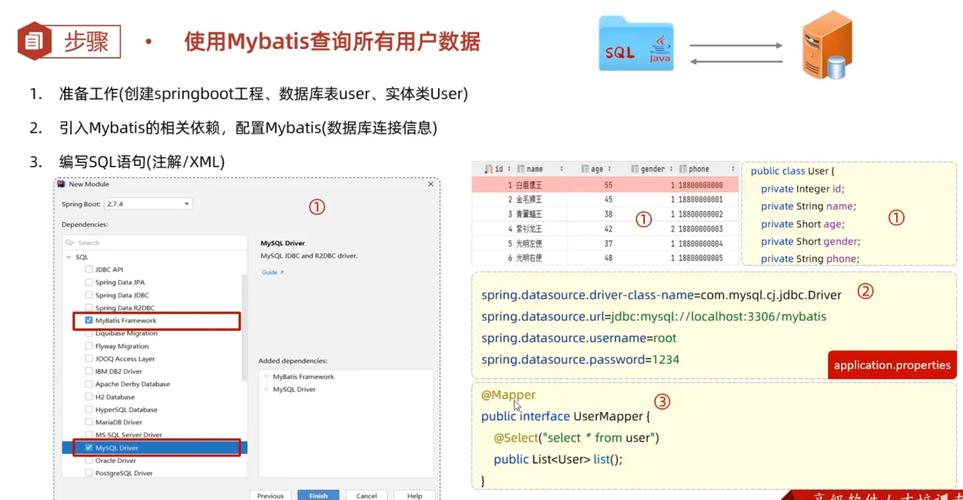Click the spring.datasource.password=1234 line
This screenshot has height=500, width=963.
click(x=580, y=359)
